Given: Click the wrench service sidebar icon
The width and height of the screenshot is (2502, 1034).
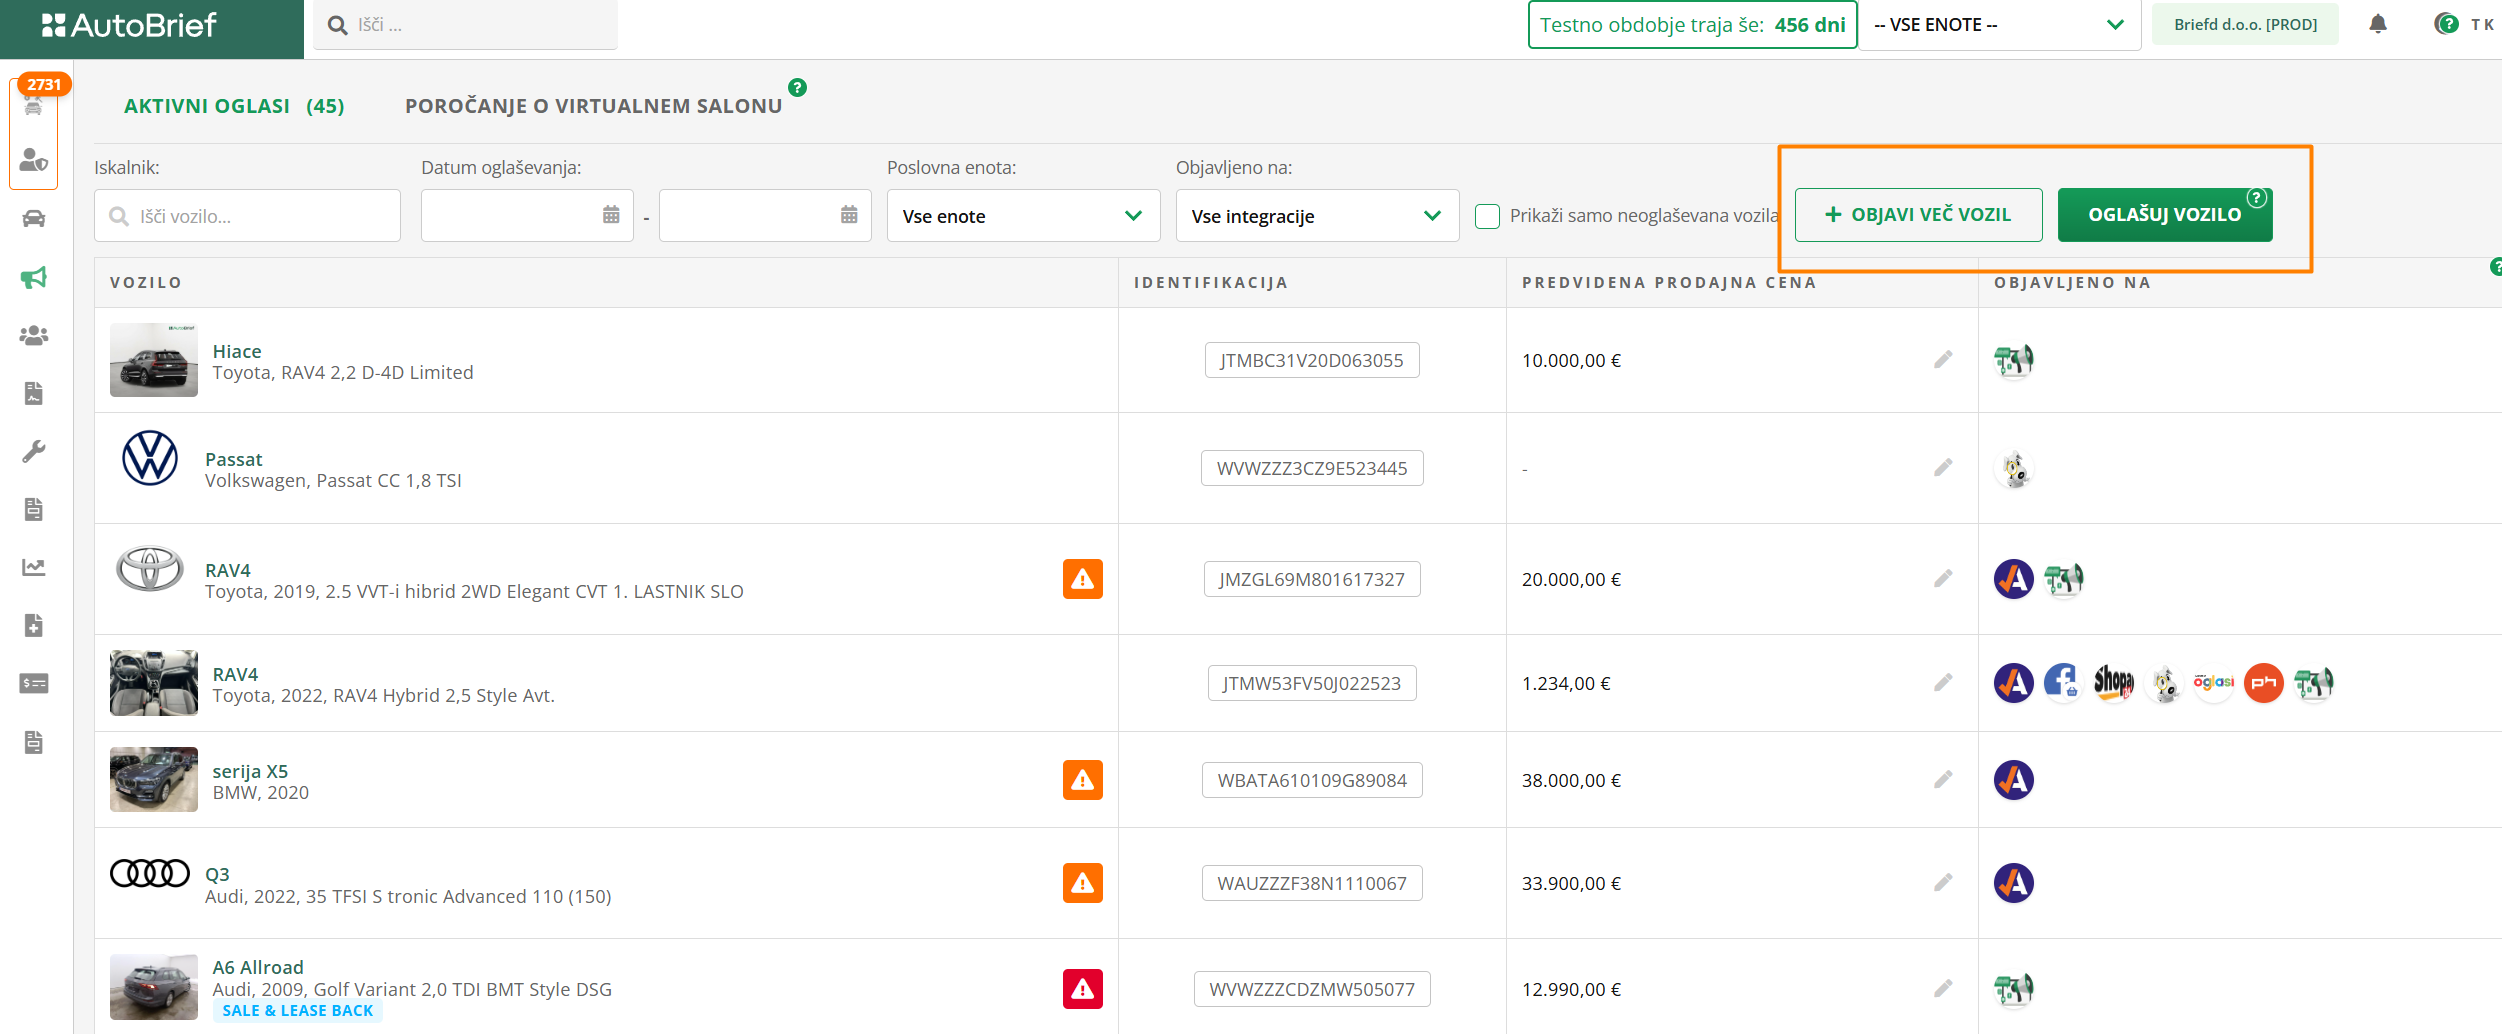Looking at the screenshot, I should [34, 451].
